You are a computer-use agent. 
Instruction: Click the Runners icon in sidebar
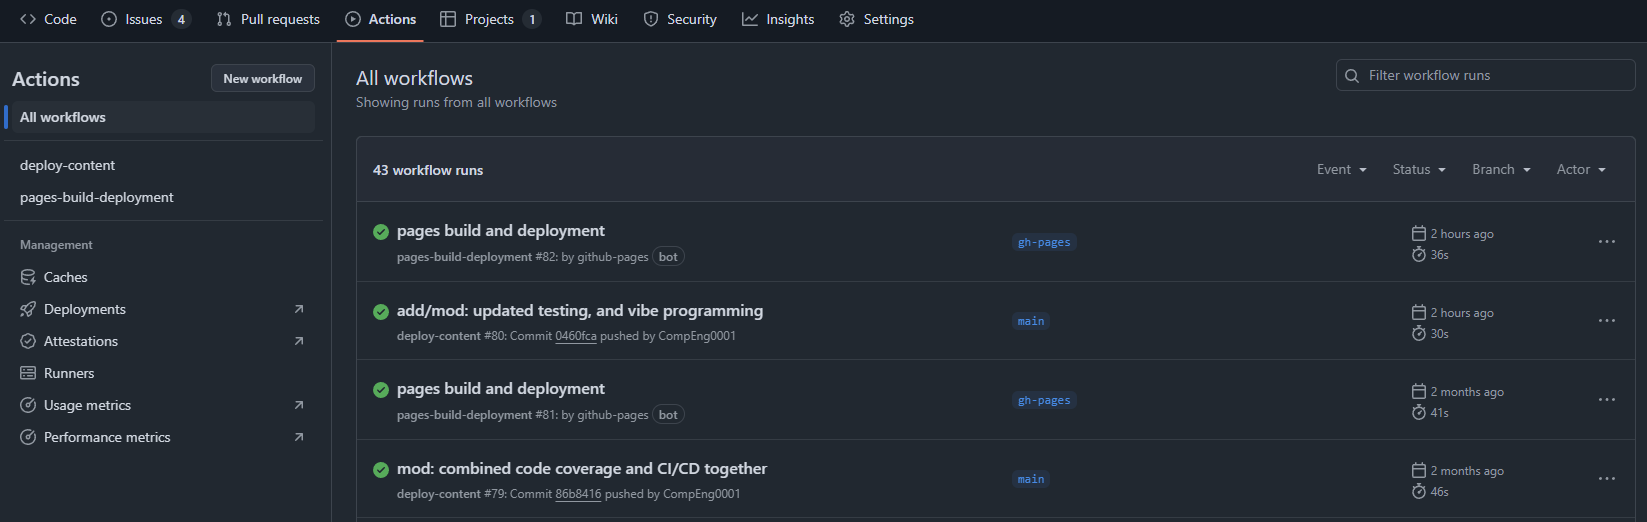[28, 373]
